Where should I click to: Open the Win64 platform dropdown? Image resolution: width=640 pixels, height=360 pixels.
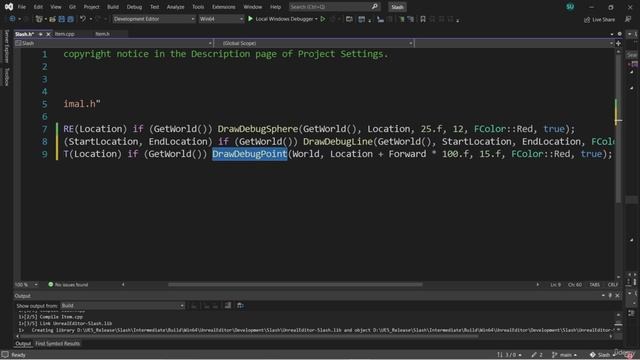point(221,19)
